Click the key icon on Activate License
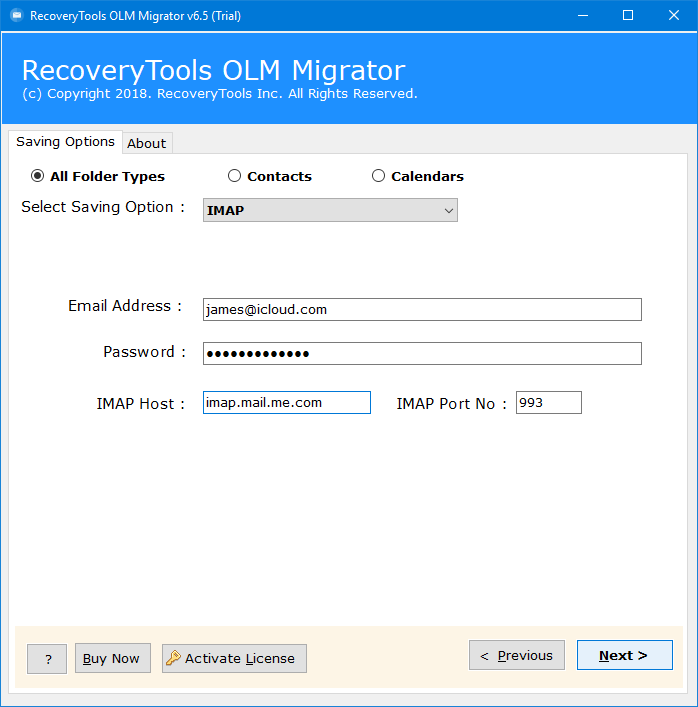The height and width of the screenshot is (707, 698). 173,658
